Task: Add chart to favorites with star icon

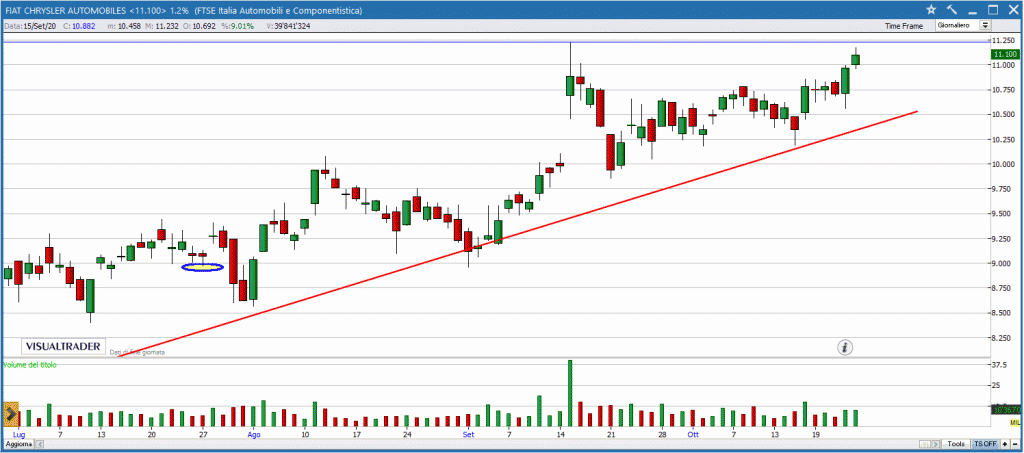Action: [931, 9]
